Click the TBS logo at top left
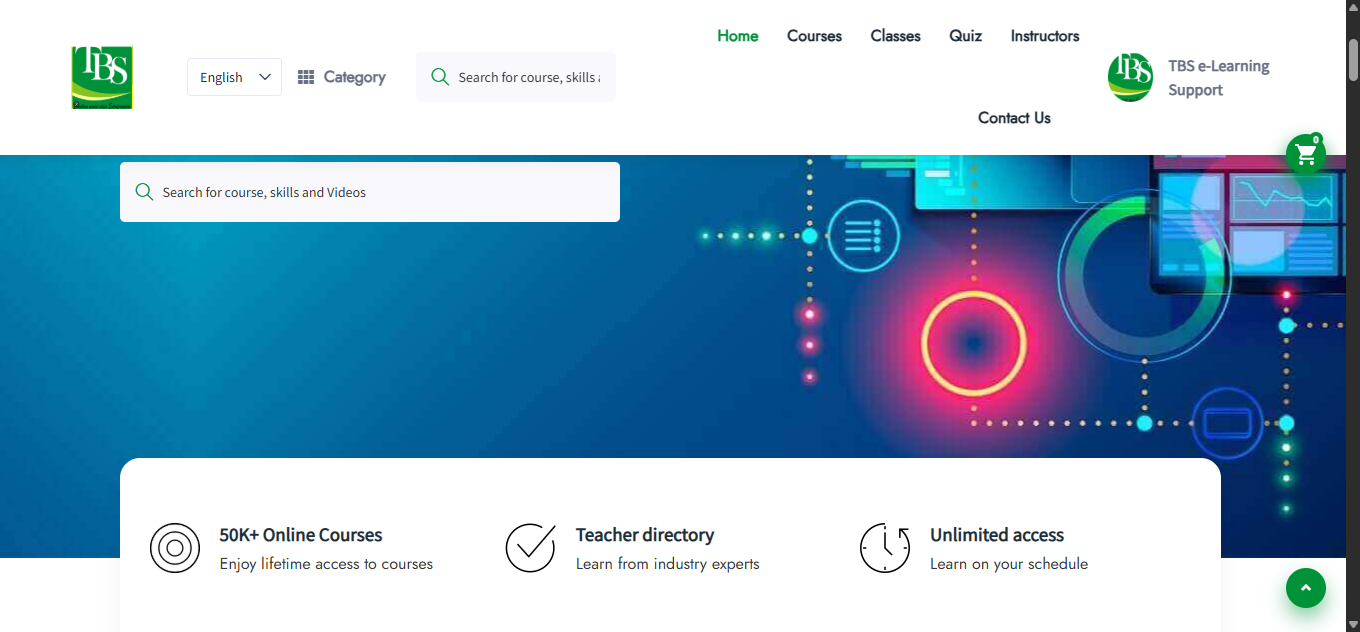This screenshot has width=1360, height=632. (x=101, y=77)
